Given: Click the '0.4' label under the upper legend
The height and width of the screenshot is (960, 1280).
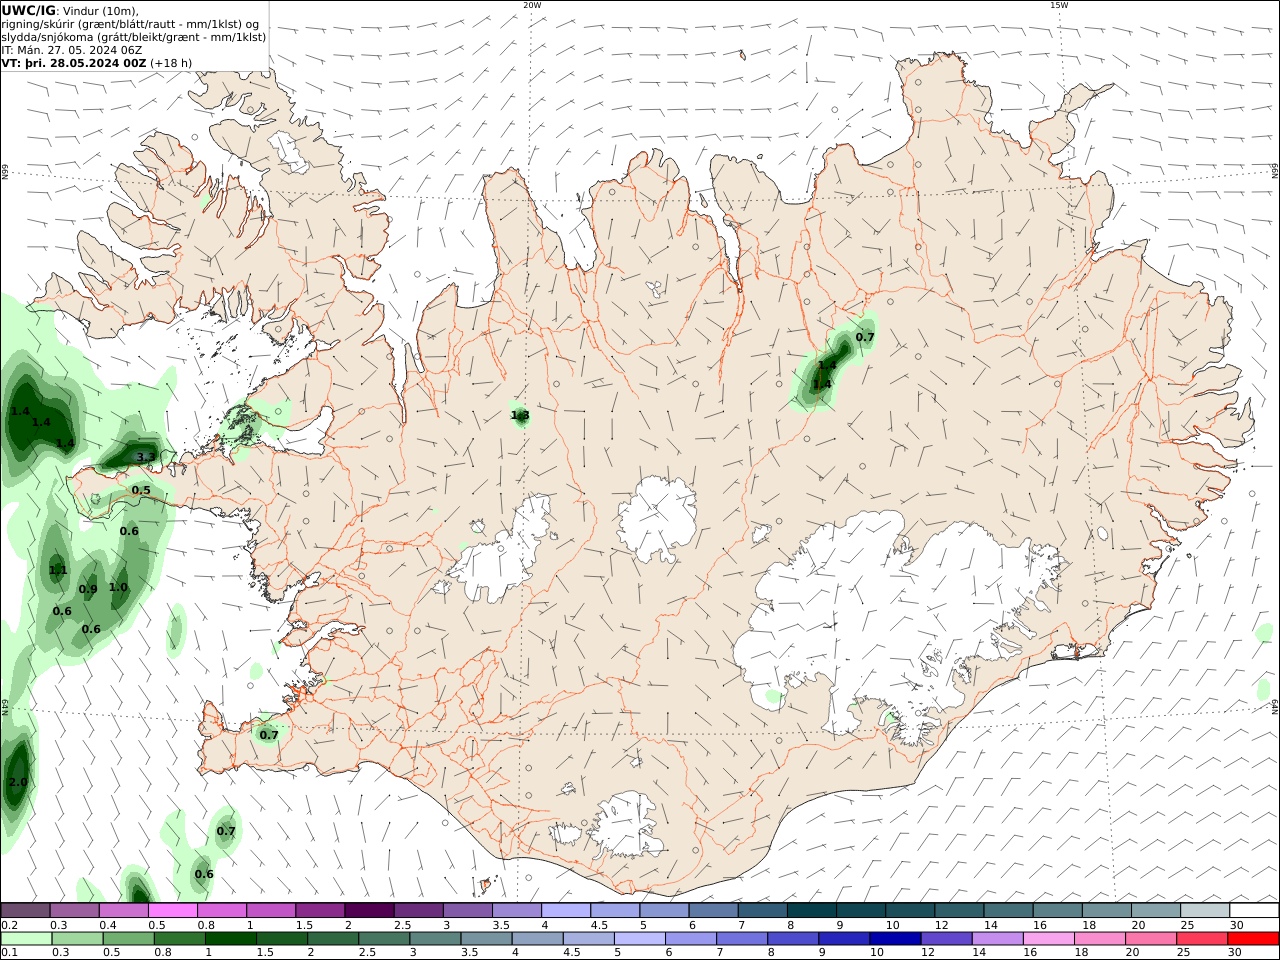Looking at the screenshot, I should point(108,925).
